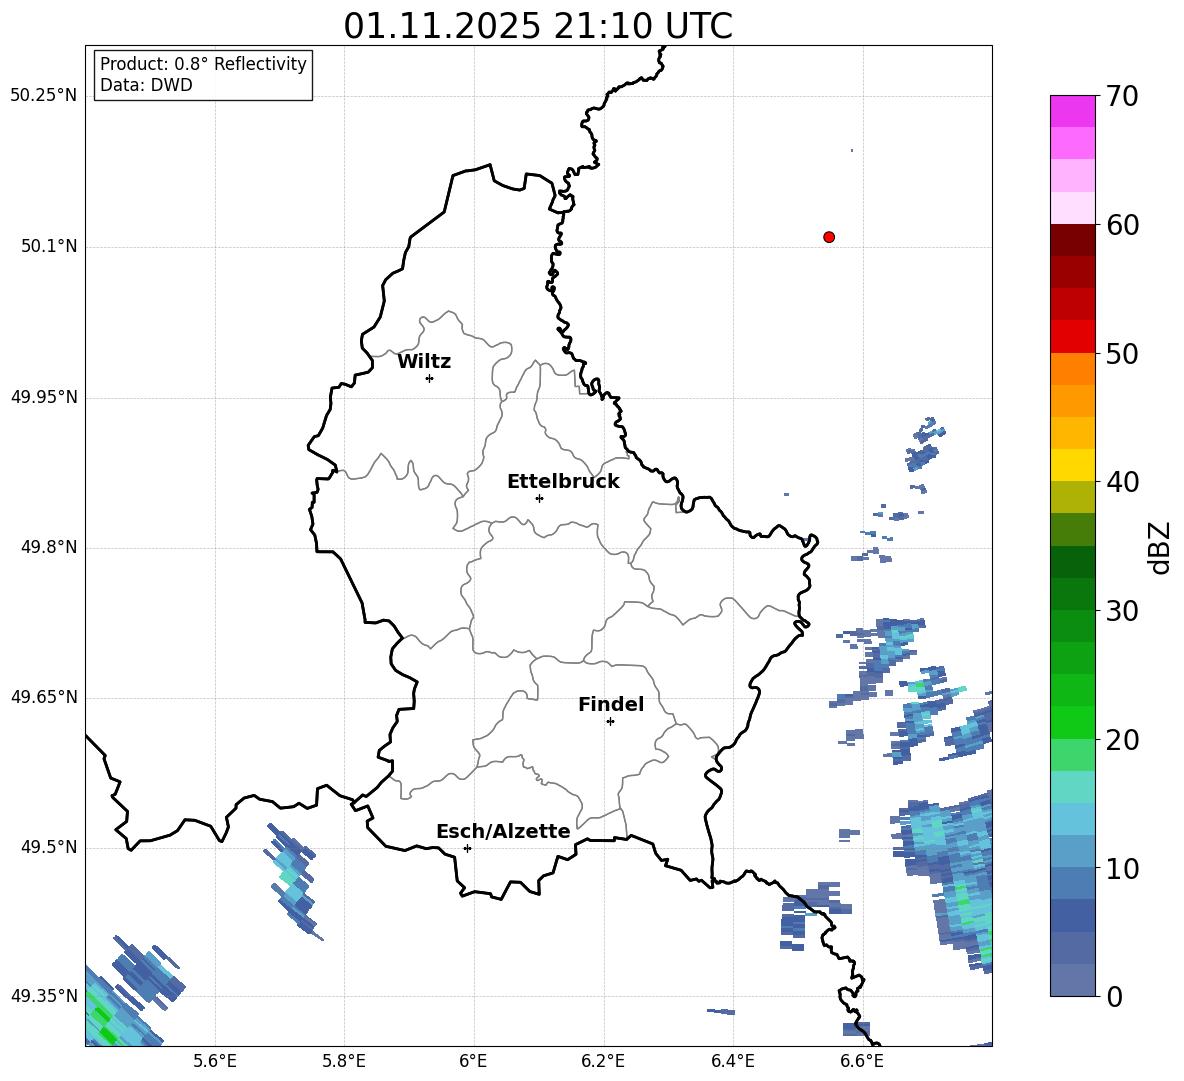Viewport: 1184px width, 1081px height.
Task: Click the yellow 40 dBZ colorbar segment
Action: coord(1072,465)
